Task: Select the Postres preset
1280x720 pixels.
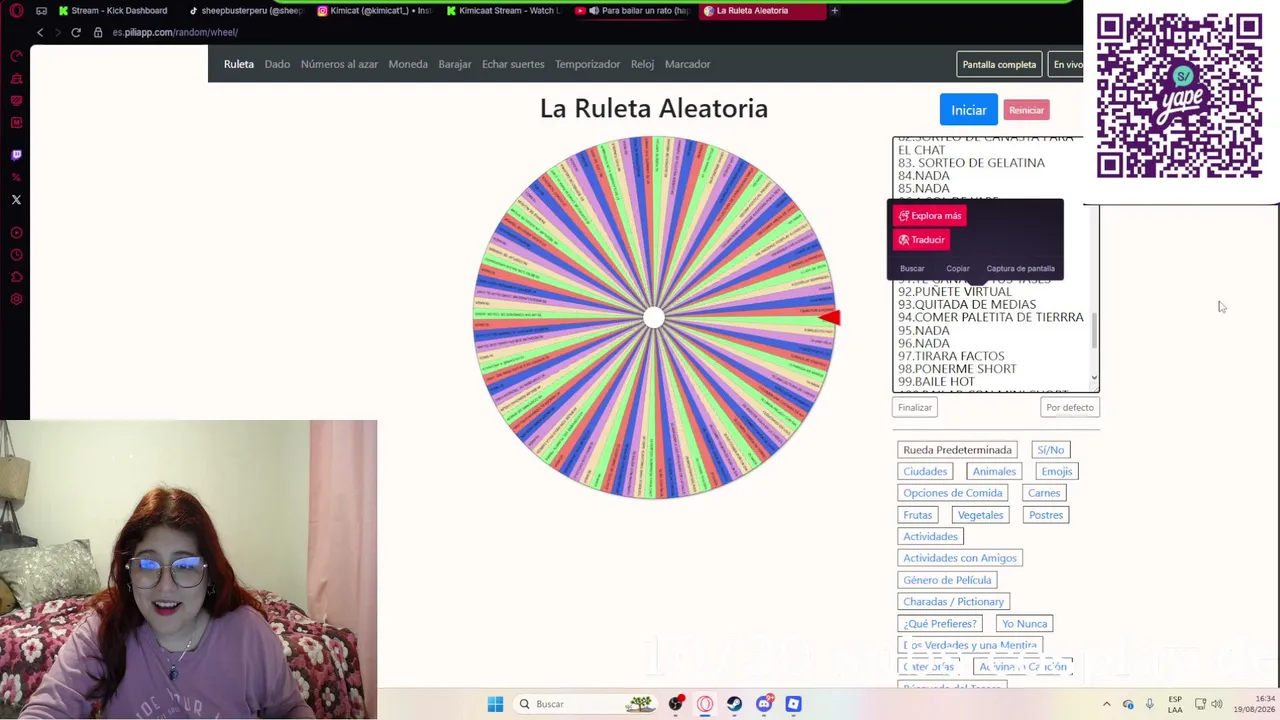Action: (x=1046, y=515)
